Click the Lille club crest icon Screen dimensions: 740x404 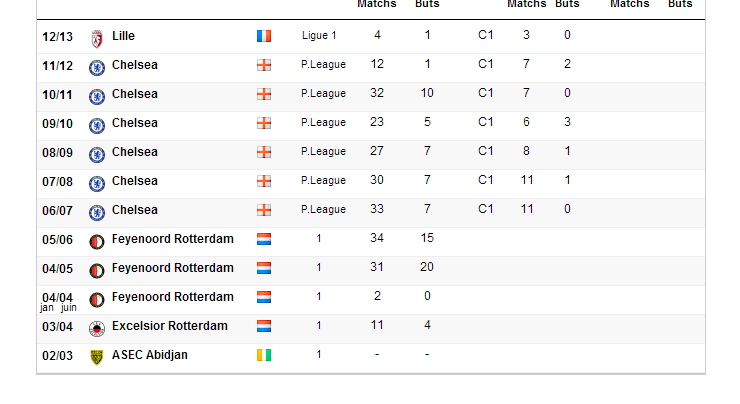[x=97, y=39]
